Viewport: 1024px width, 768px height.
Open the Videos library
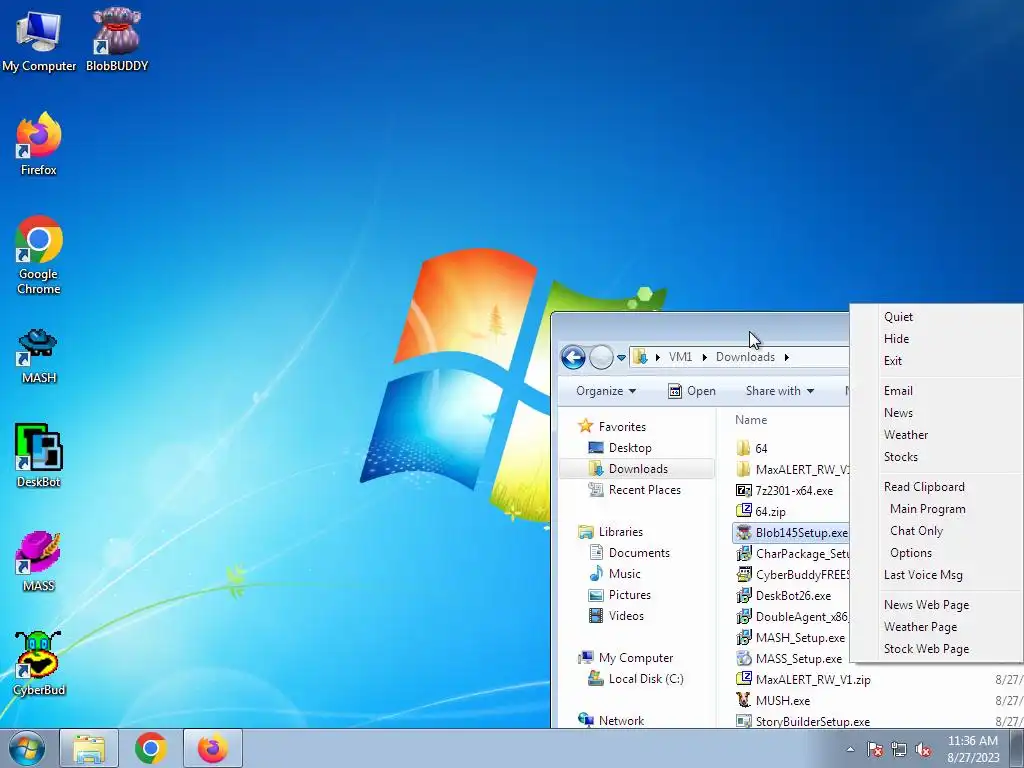pyautogui.click(x=626, y=615)
